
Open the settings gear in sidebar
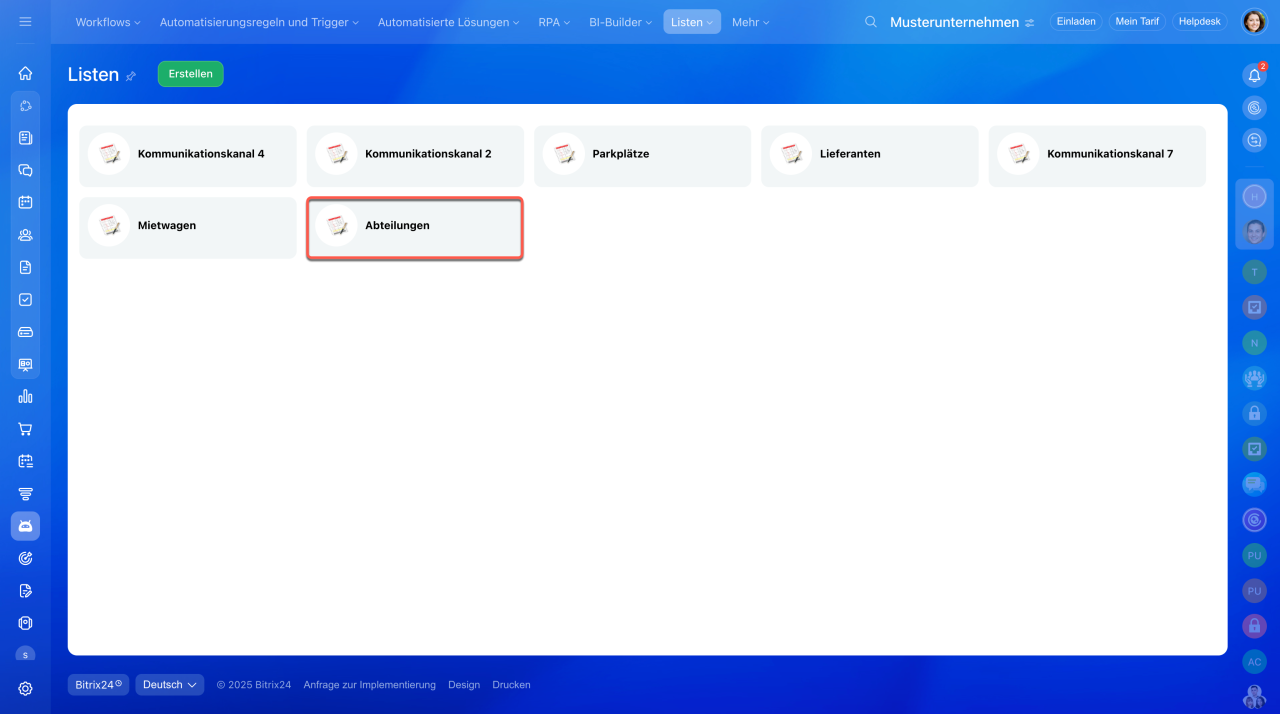[25, 688]
